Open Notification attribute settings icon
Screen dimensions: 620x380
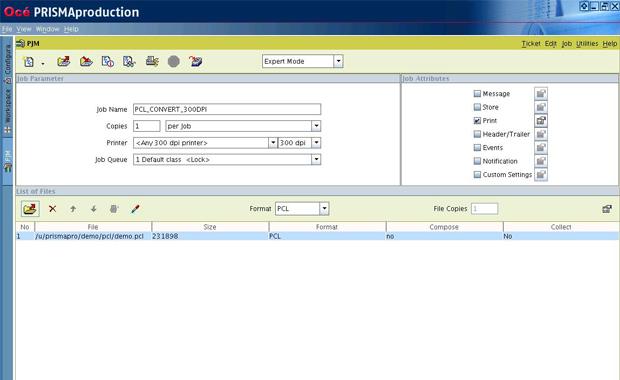541,161
